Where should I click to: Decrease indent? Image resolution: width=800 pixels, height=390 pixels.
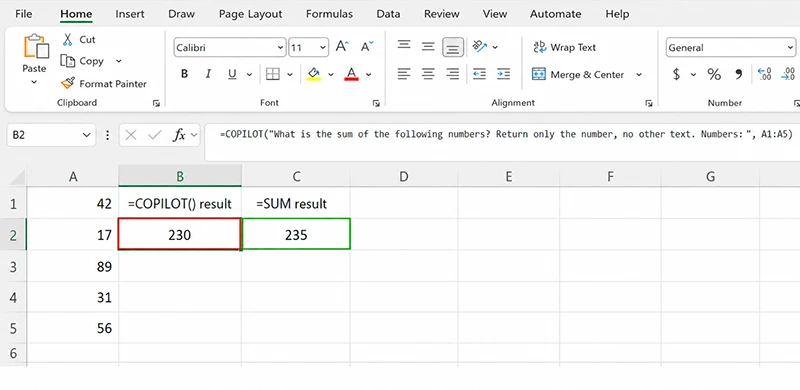479,75
